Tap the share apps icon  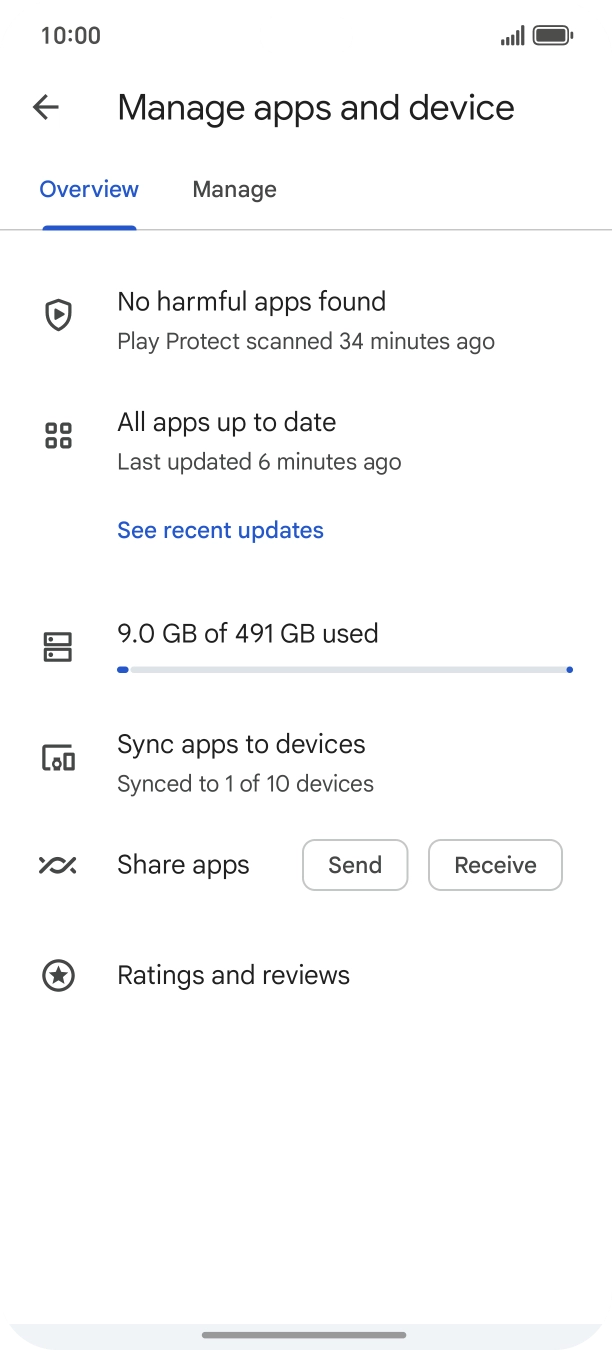pos(58,865)
